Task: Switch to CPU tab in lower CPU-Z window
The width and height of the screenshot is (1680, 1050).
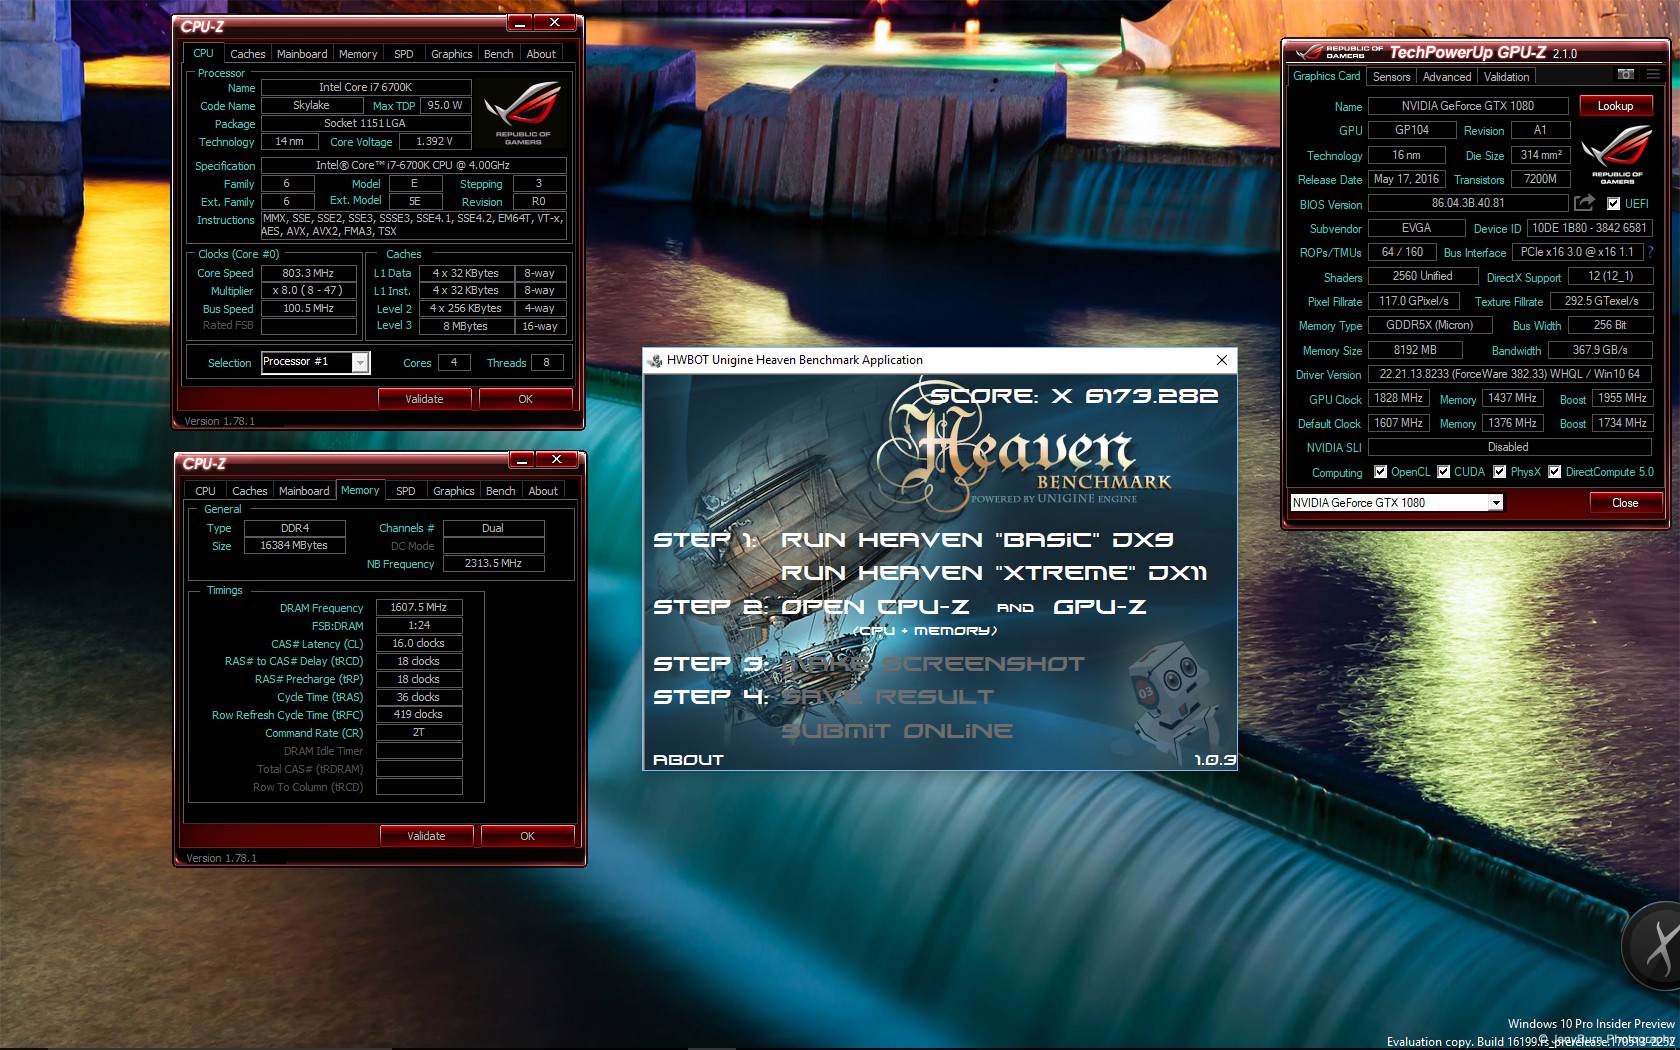Action: click(x=205, y=491)
